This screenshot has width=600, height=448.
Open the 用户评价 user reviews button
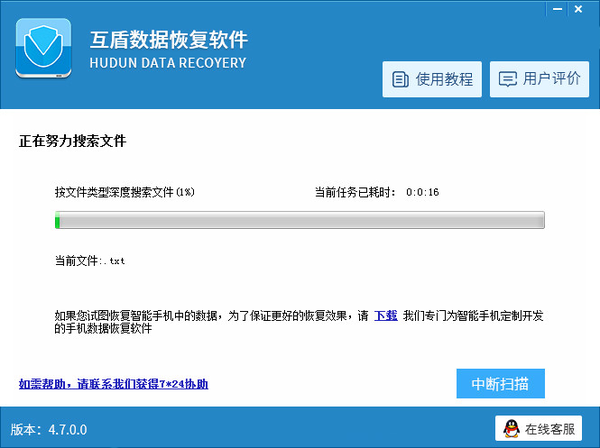(x=539, y=79)
